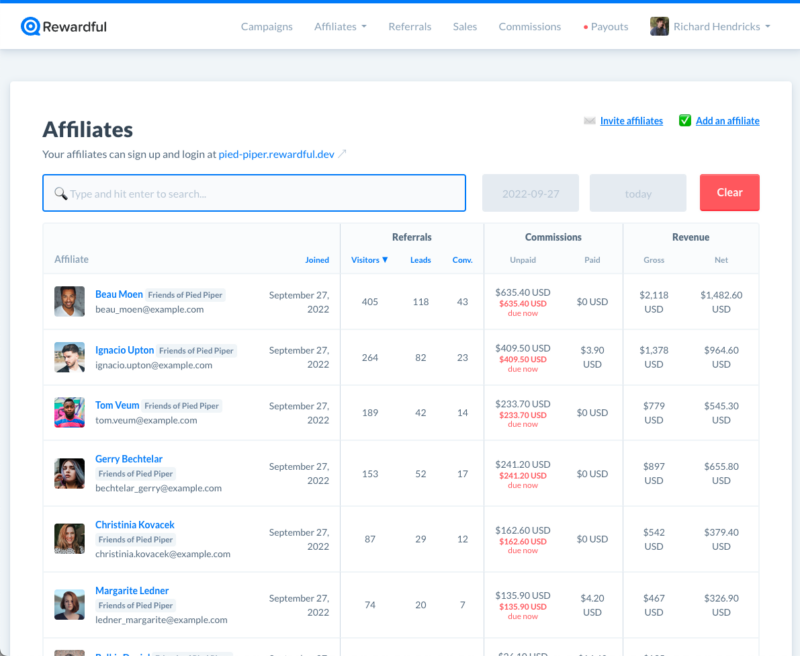The width and height of the screenshot is (800, 656).
Task: Click the envelope icon beside Invite affiliates
Action: 589,121
